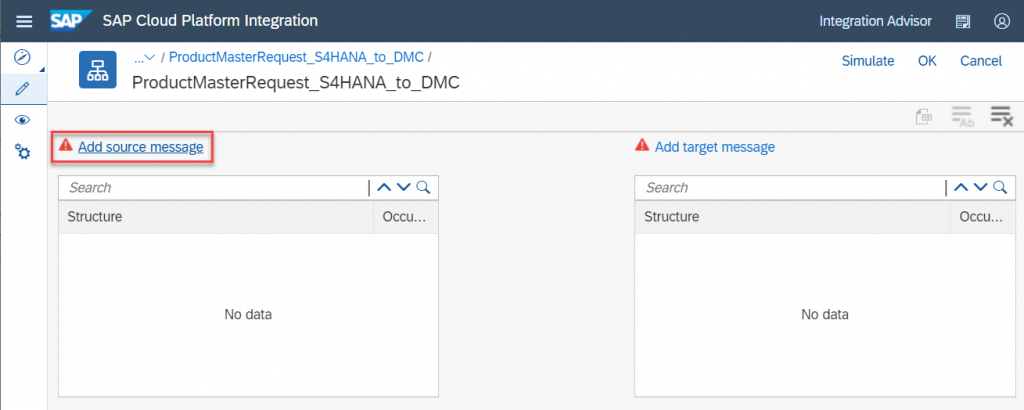Open the hamburger navigation menu
The height and width of the screenshot is (410, 1024).
coord(24,21)
